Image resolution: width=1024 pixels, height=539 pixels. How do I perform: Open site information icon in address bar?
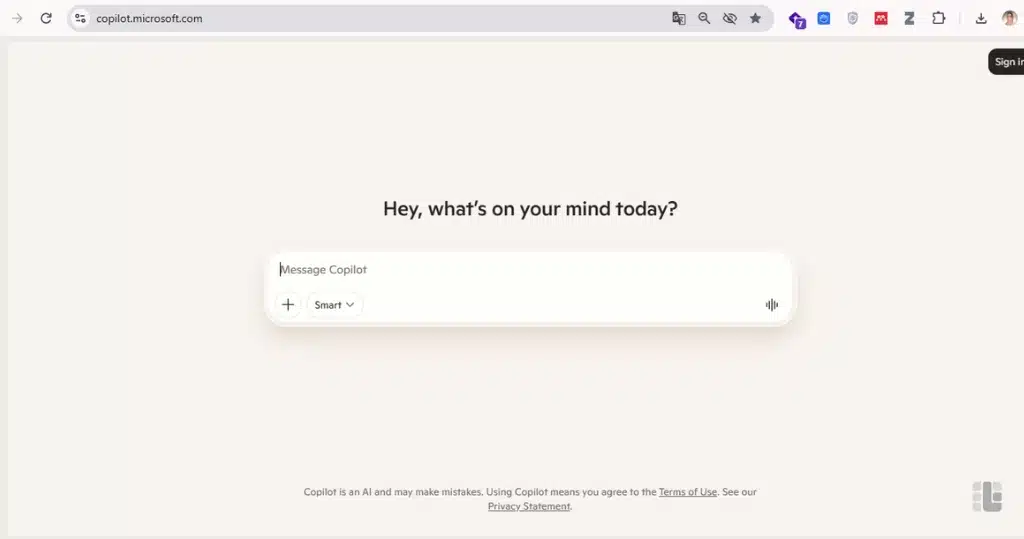[80, 18]
